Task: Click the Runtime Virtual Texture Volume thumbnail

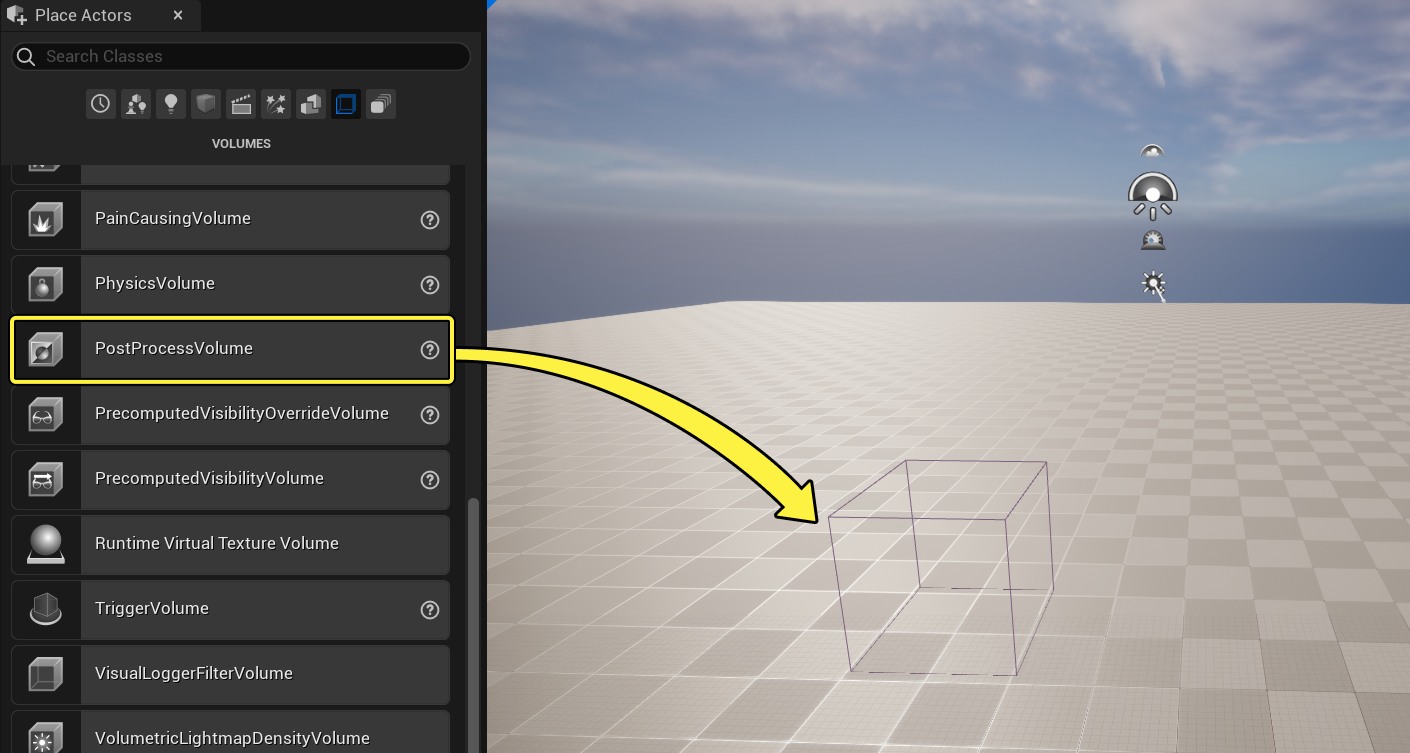Action: click(45, 544)
